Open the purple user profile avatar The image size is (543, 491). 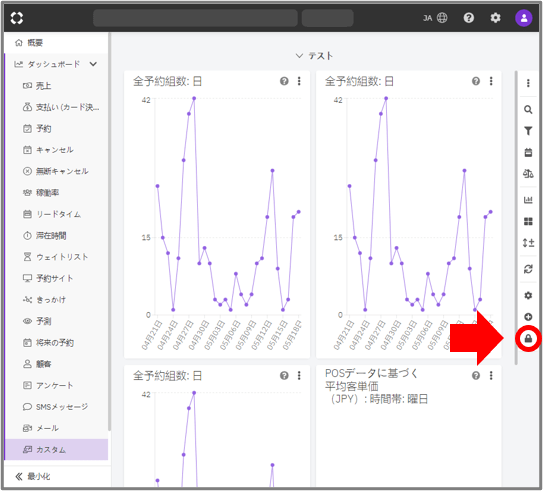tap(524, 18)
